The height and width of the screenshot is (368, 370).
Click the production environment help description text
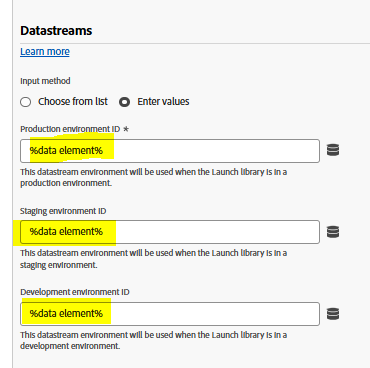pyautogui.click(x=153, y=177)
